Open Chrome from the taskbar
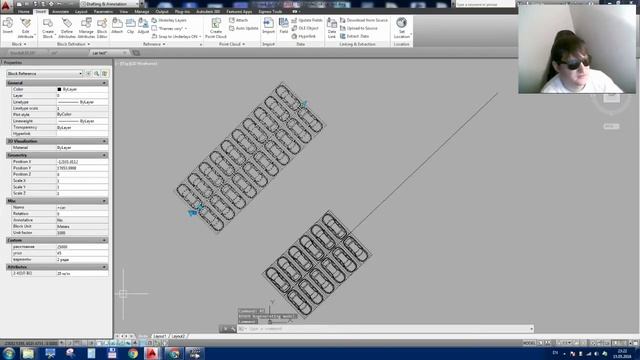 tap(133, 353)
